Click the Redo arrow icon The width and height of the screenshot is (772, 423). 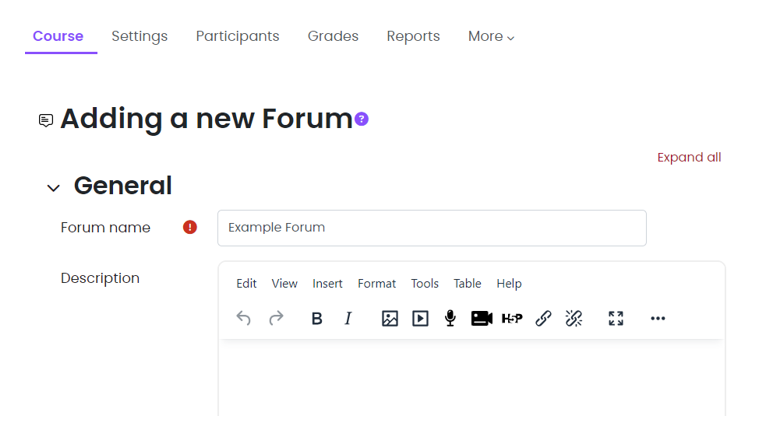(x=276, y=318)
